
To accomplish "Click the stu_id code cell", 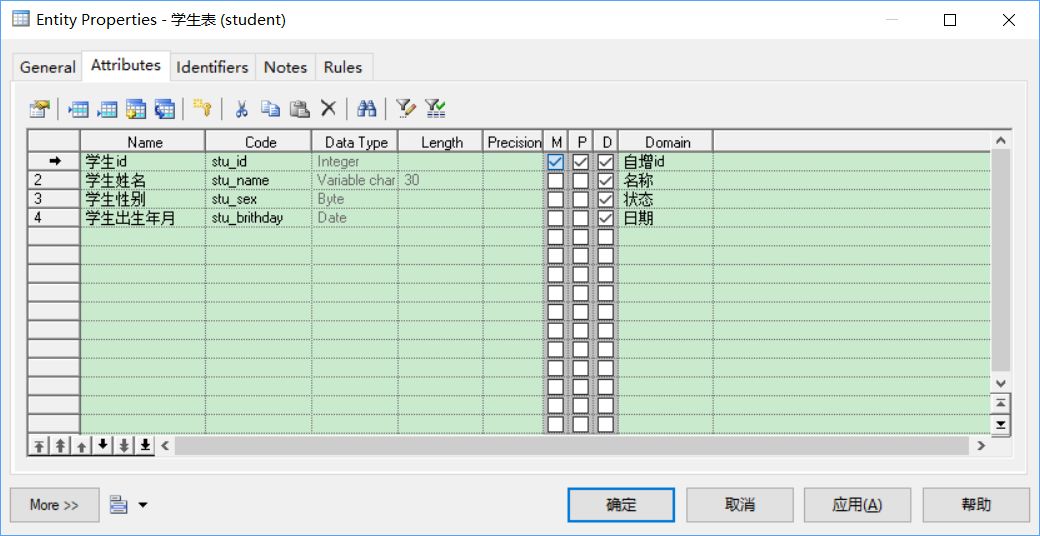I will [x=259, y=162].
